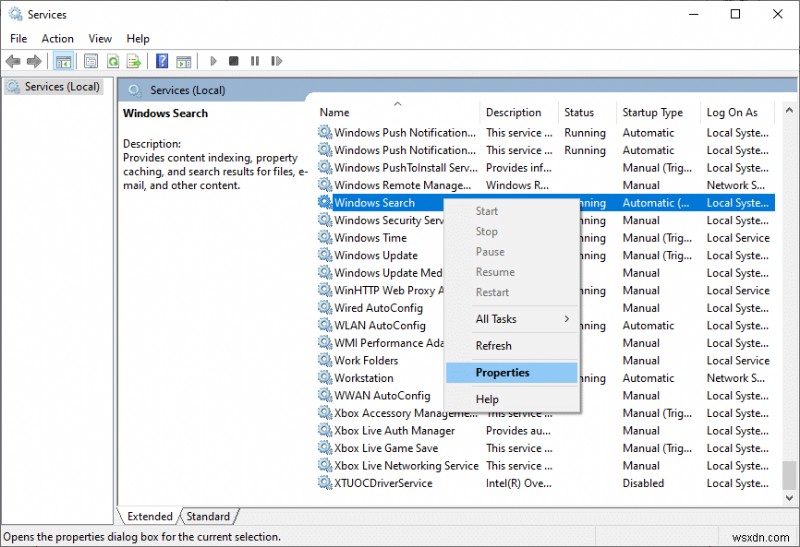Click the Stop Service square icon
The image size is (800, 547).
[234, 61]
